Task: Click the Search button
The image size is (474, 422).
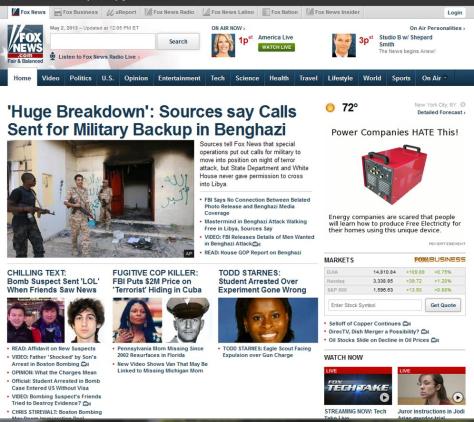Action: (x=178, y=41)
